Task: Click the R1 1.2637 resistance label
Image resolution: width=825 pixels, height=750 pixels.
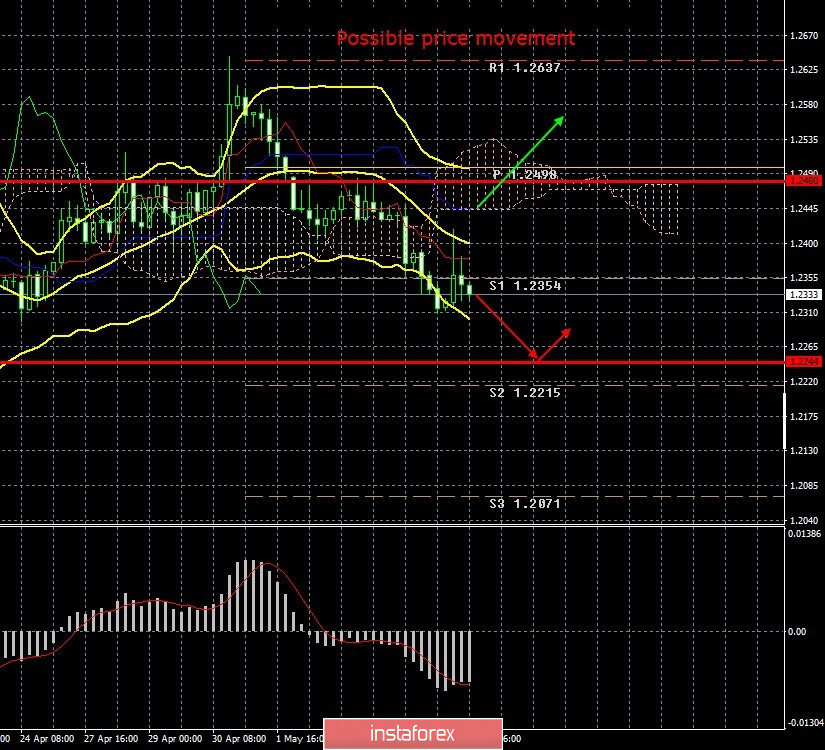Action: click(x=525, y=68)
